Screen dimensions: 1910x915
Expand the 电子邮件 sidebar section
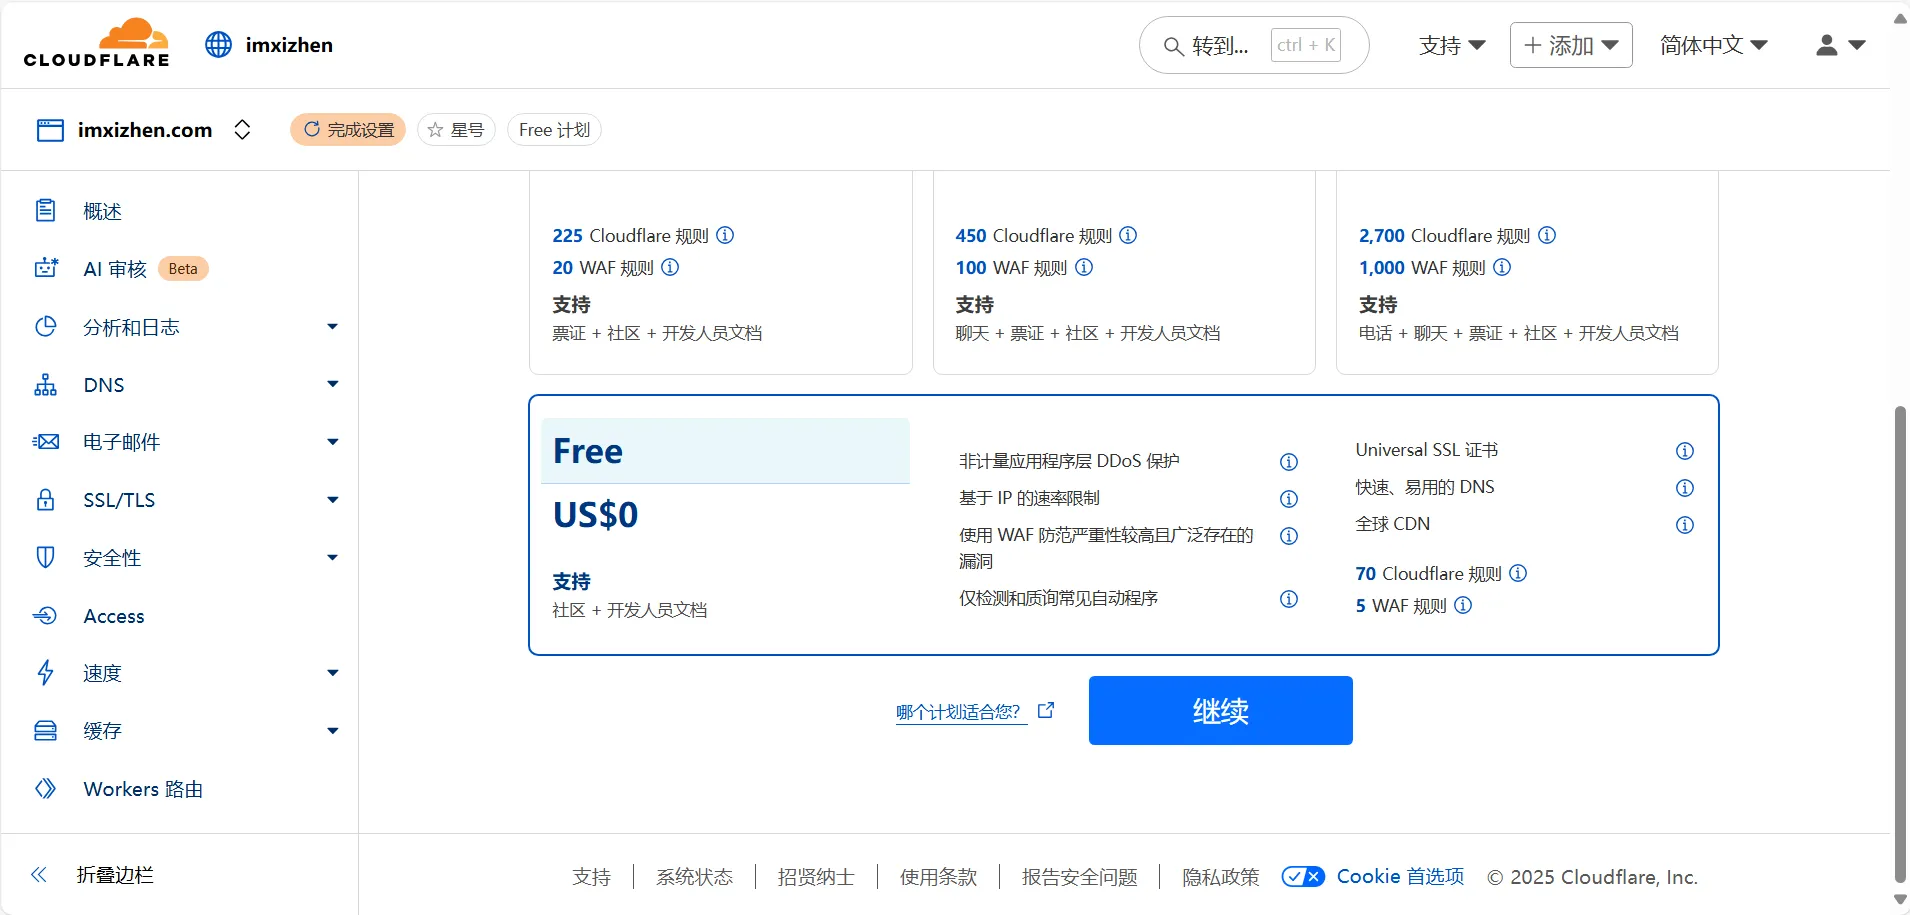tap(333, 442)
